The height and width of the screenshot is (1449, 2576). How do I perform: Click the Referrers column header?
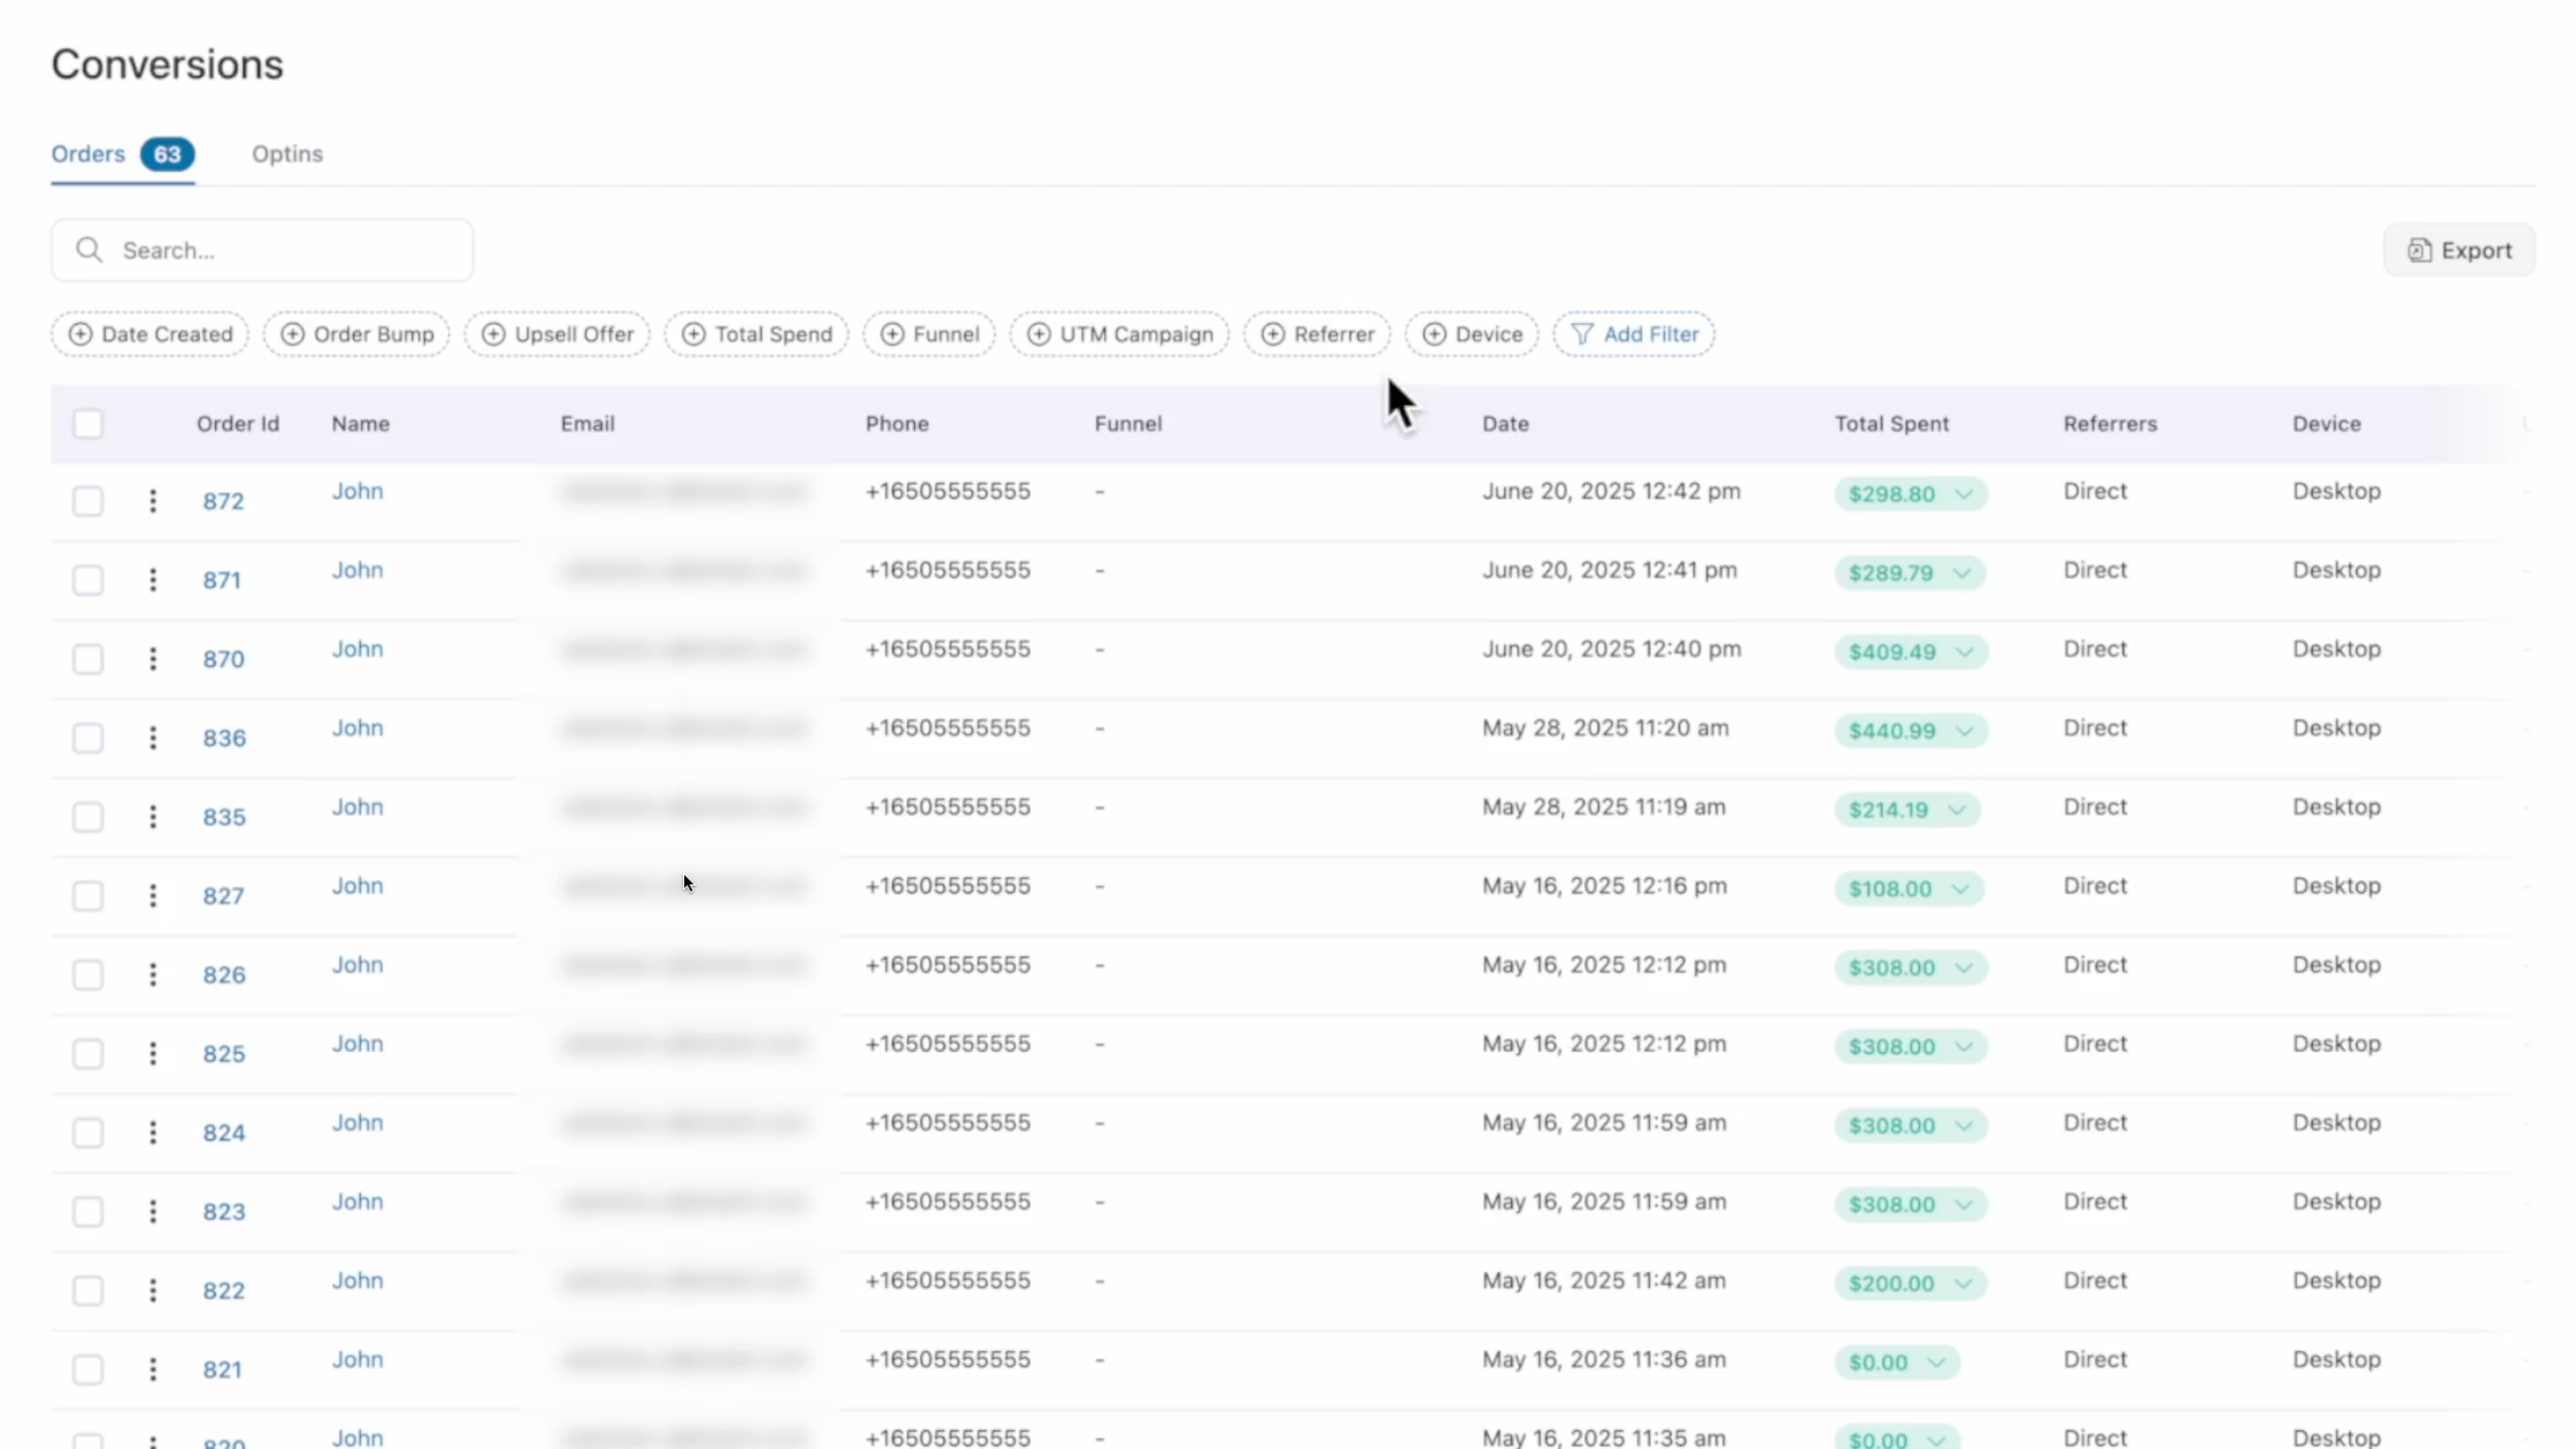pos(2110,424)
